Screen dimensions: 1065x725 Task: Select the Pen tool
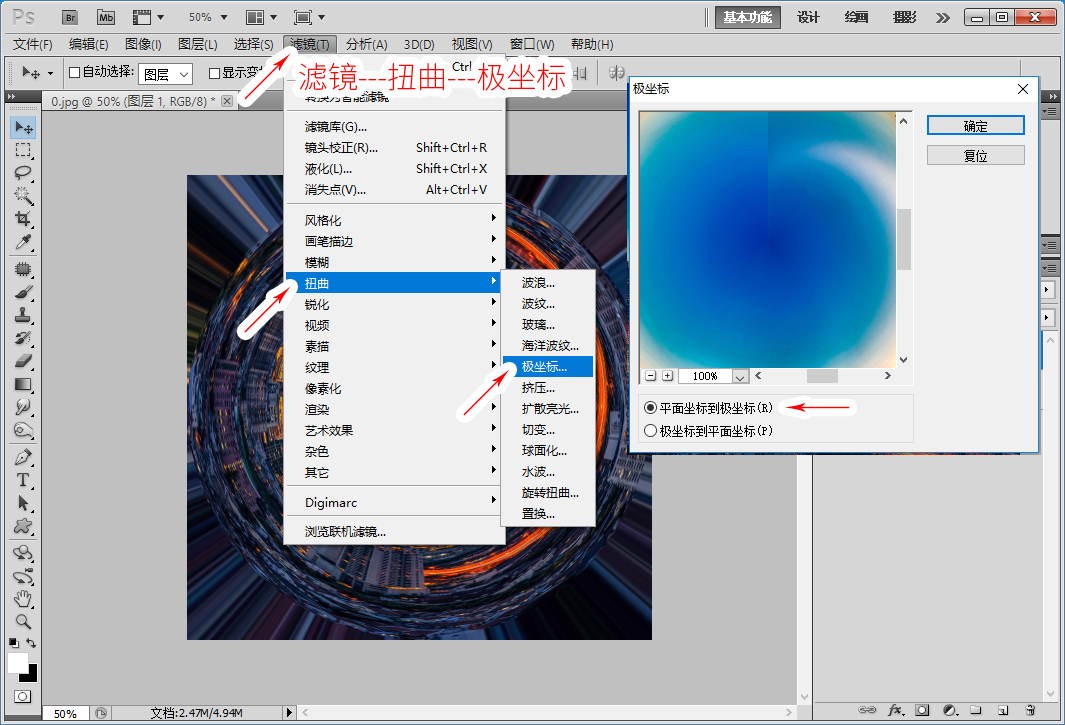tap(23, 457)
